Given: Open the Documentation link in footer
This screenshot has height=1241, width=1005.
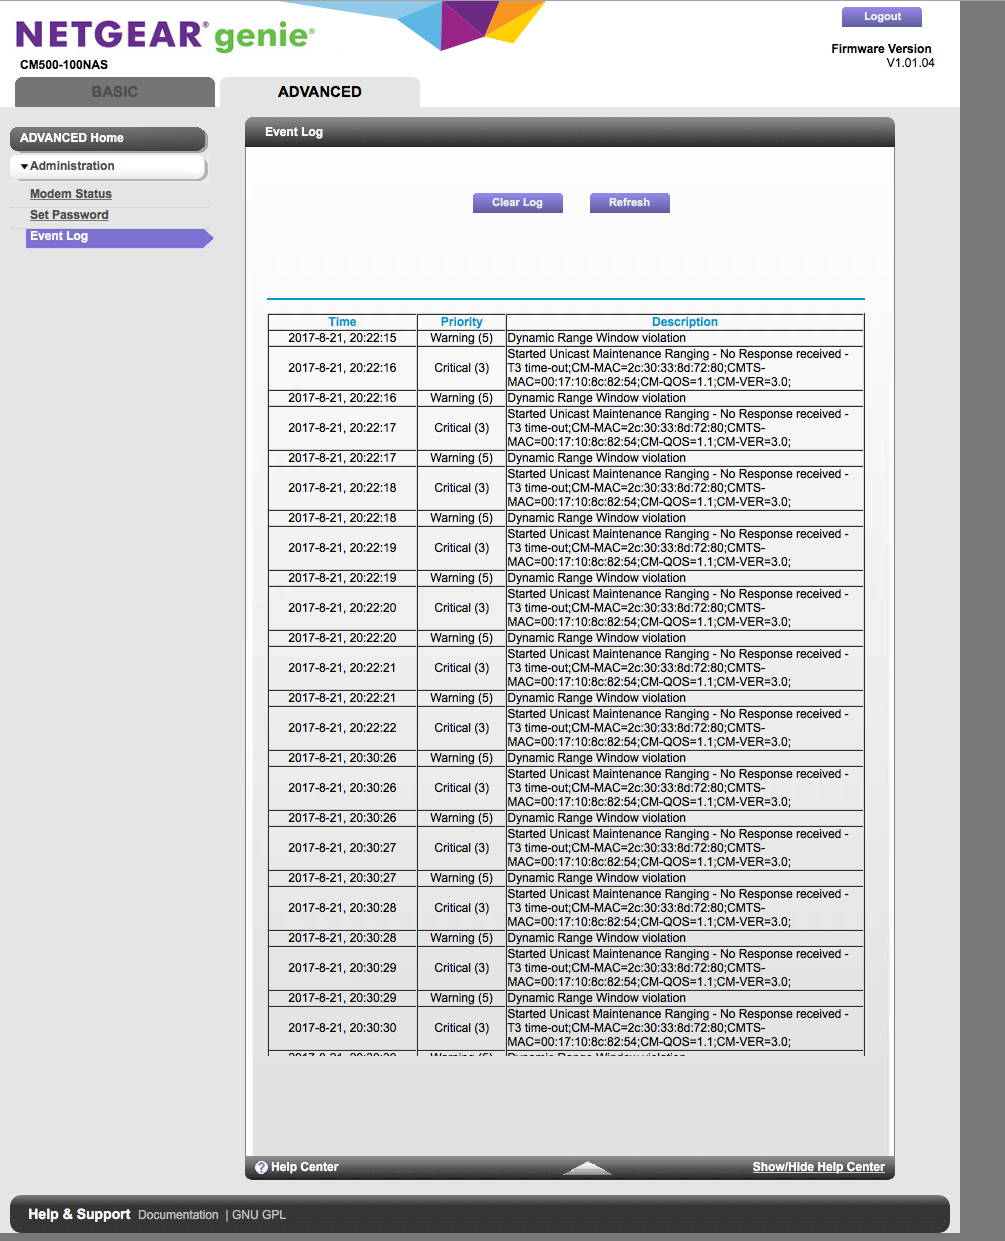Looking at the screenshot, I should click(x=178, y=1214).
